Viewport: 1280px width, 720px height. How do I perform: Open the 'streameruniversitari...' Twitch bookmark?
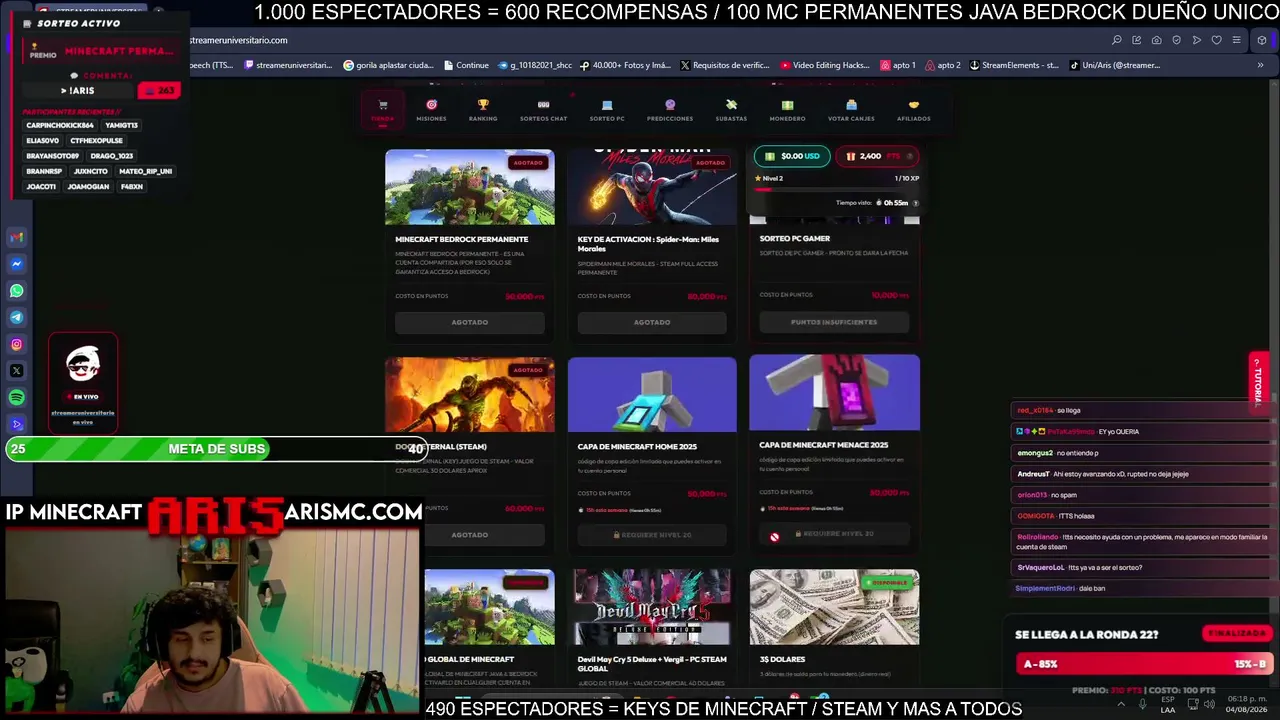(288, 65)
